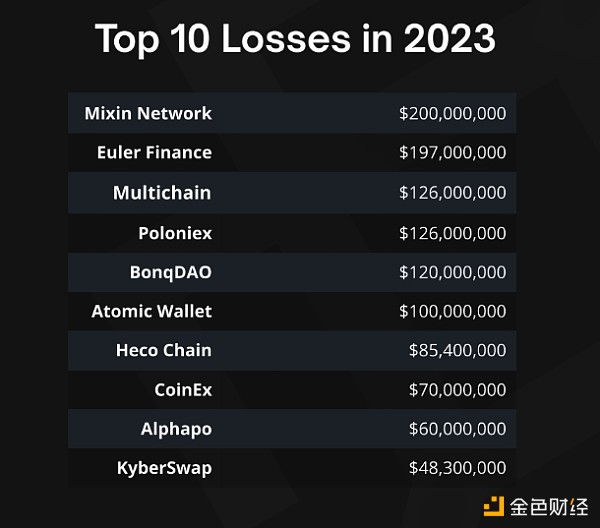The image size is (600, 528).
Task: Select the $100,000,000 figure
Action: click(x=452, y=311)
